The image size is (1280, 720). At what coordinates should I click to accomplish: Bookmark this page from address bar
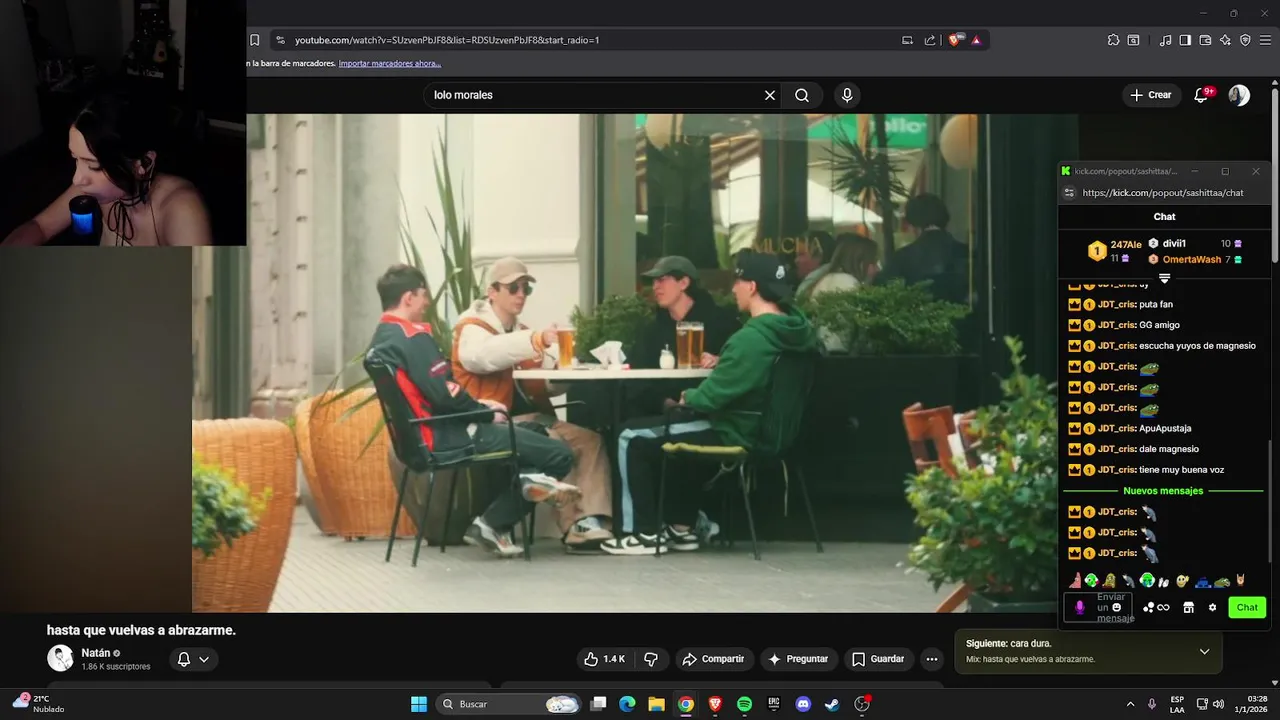(x=255, y=40)
